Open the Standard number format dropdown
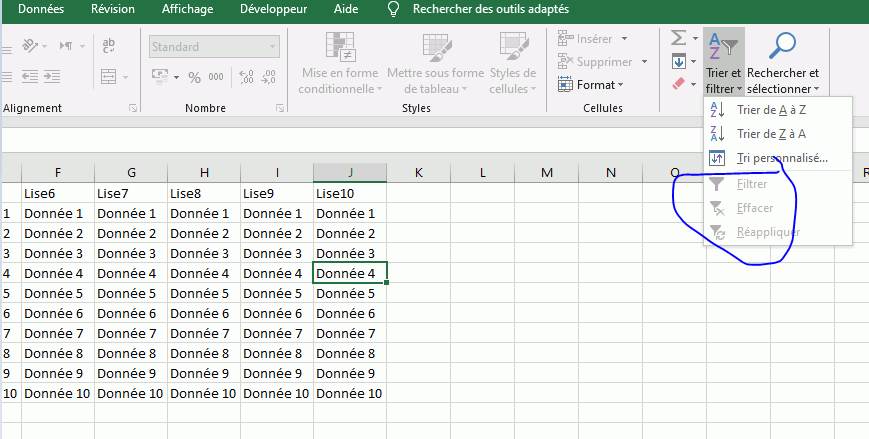The height and width of the screenshot is (439, 869). [x=271, y=47]
